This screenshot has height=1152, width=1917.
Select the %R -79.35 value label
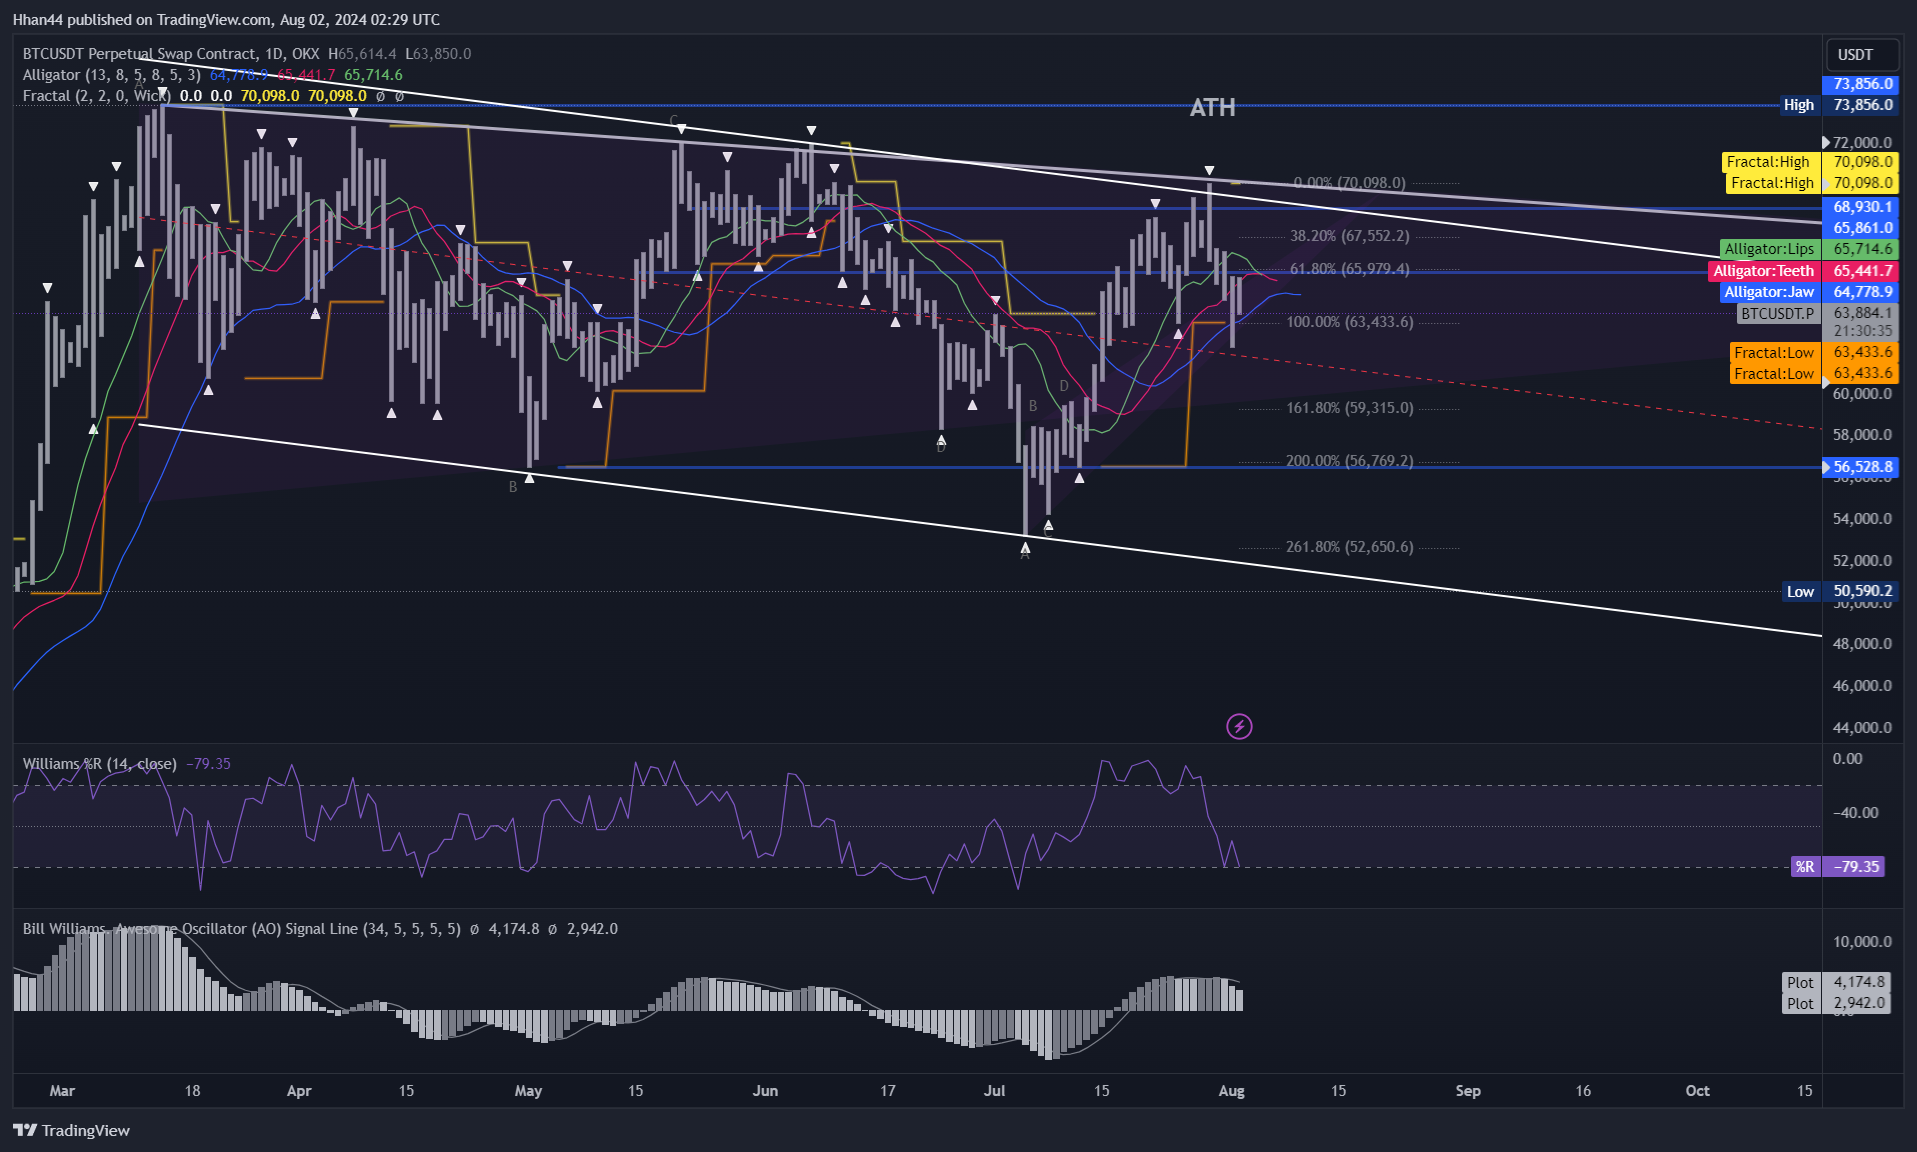(x=1837, y=867)
